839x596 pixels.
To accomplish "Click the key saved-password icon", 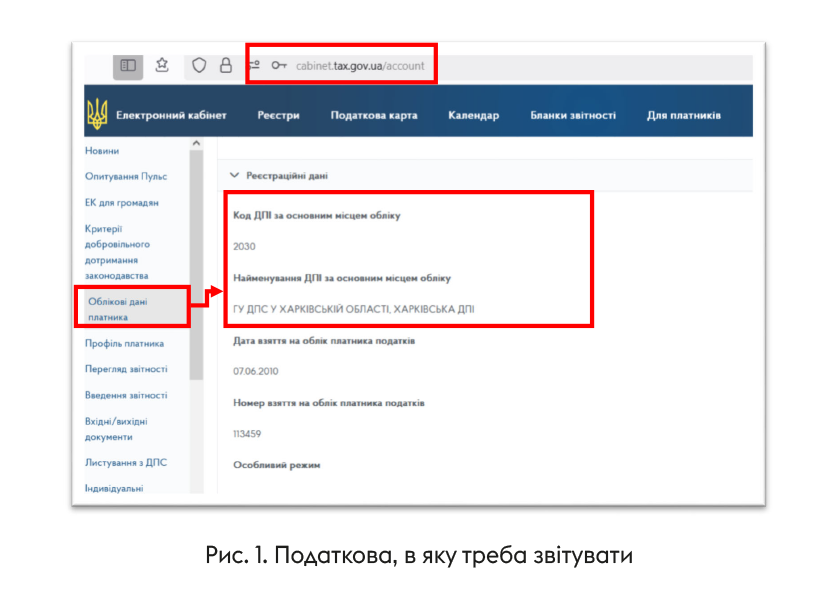I will 279,65.
